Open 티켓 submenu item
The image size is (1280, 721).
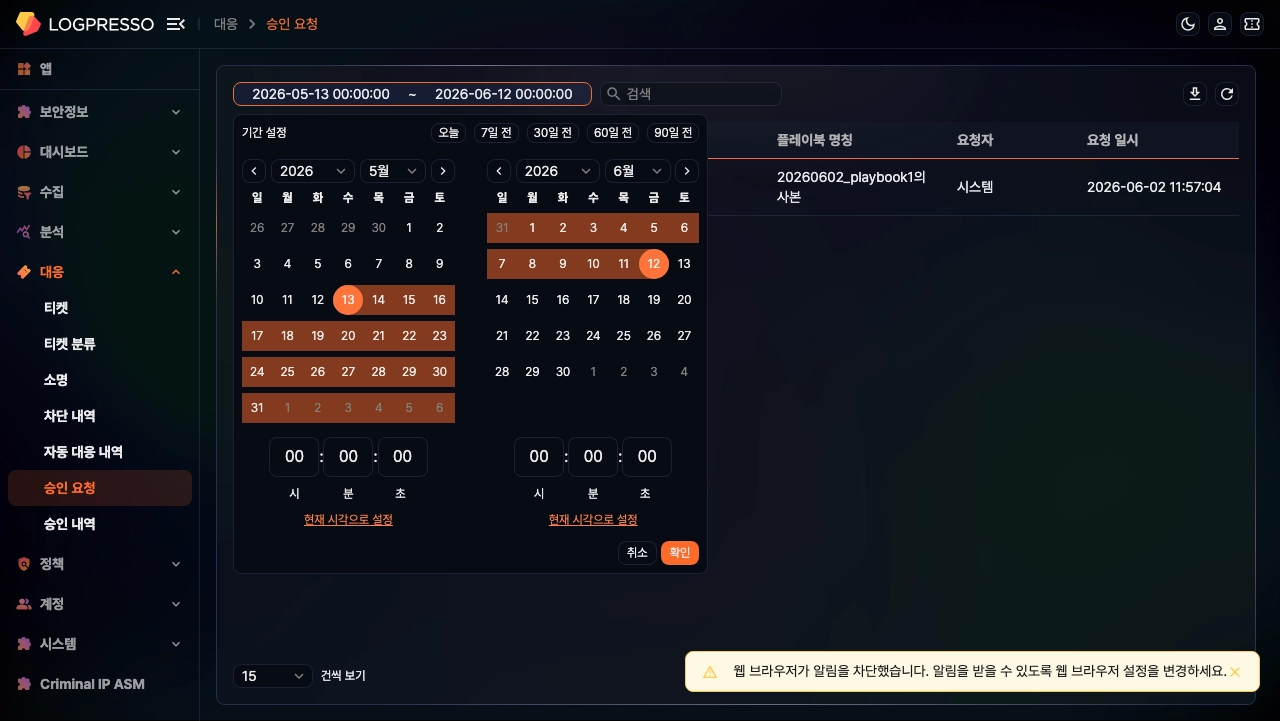99,308
